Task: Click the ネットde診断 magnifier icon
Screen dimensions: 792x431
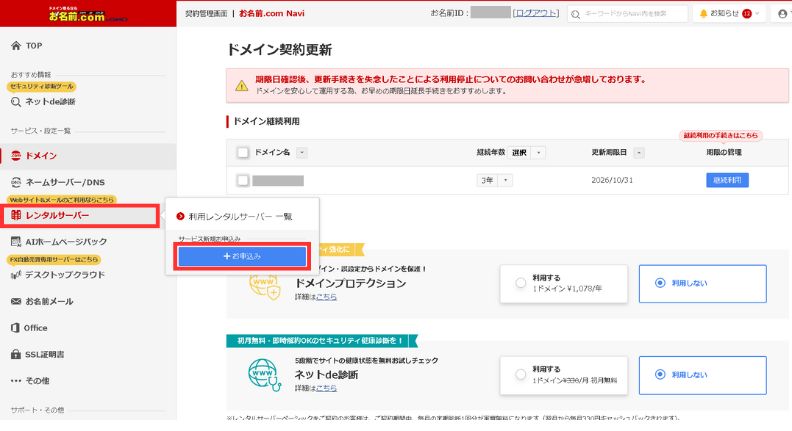Action: point(17,101)
